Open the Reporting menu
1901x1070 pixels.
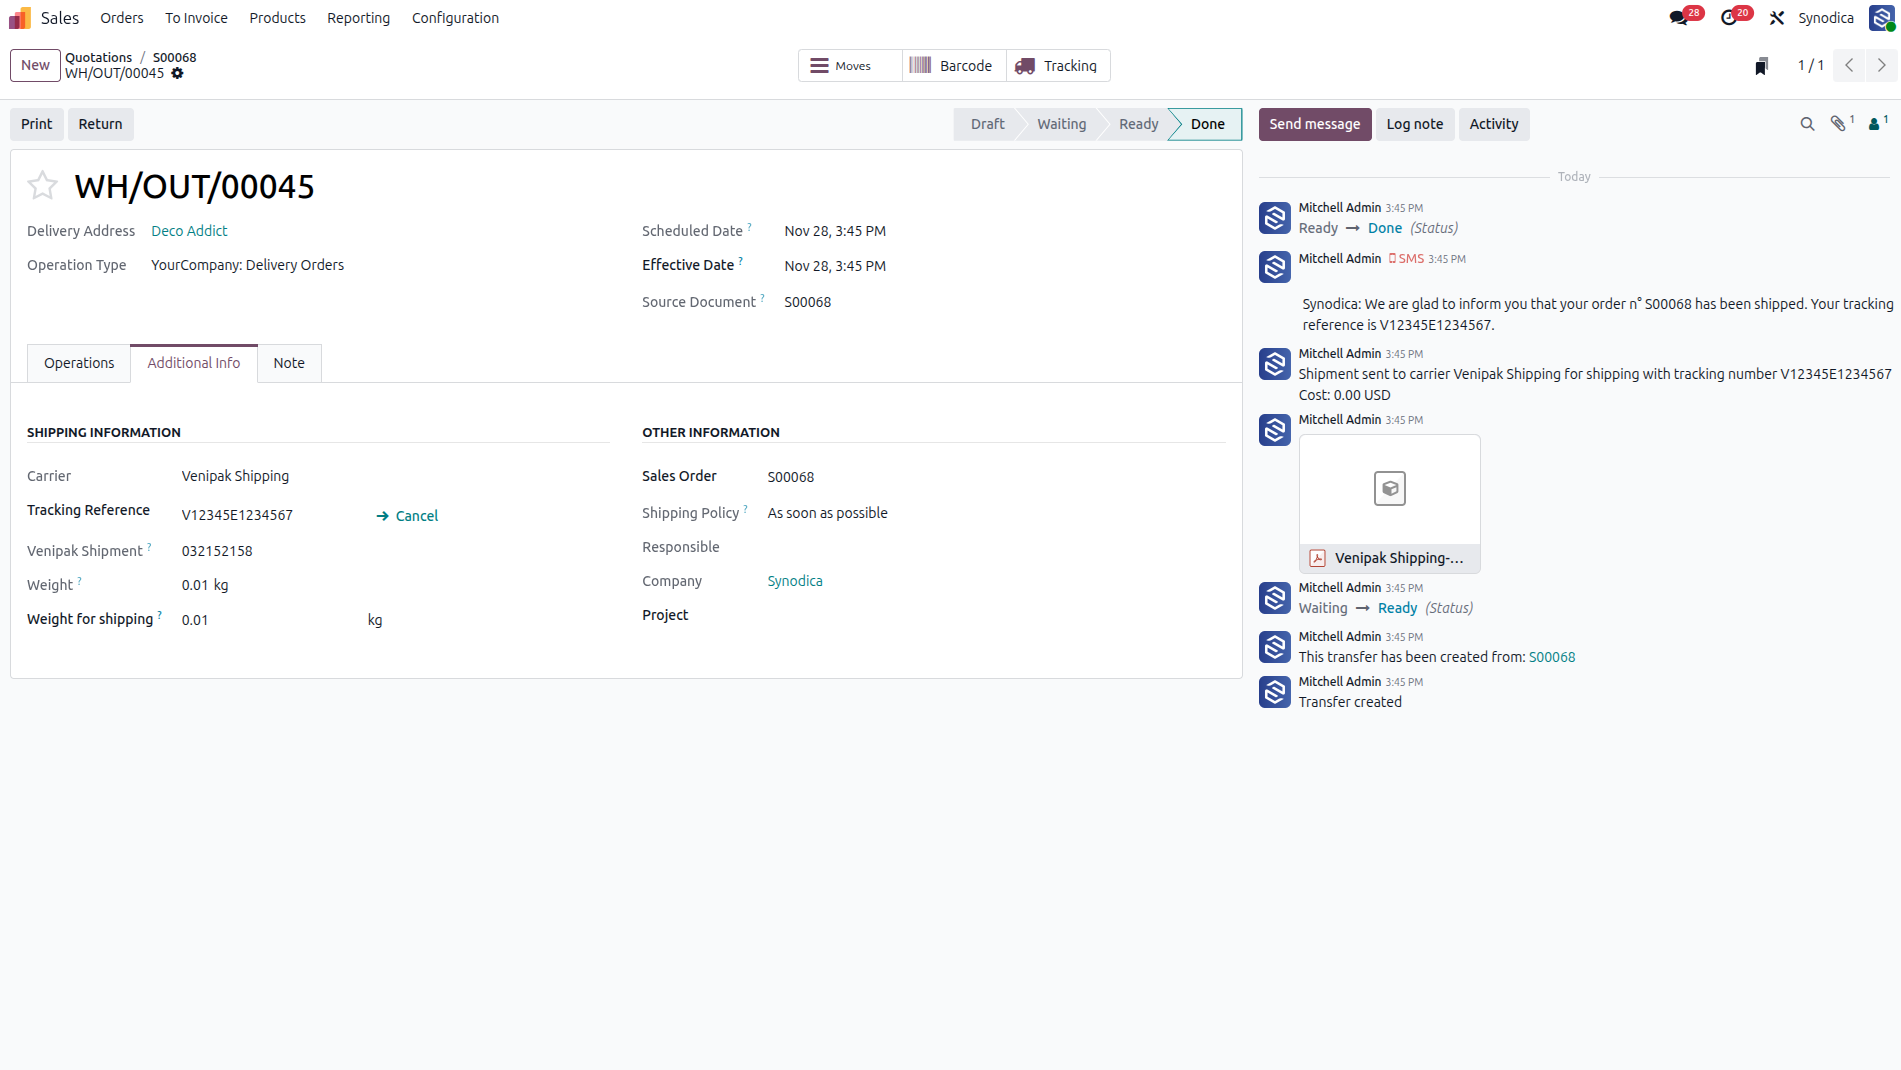click(x=358, y=18)
